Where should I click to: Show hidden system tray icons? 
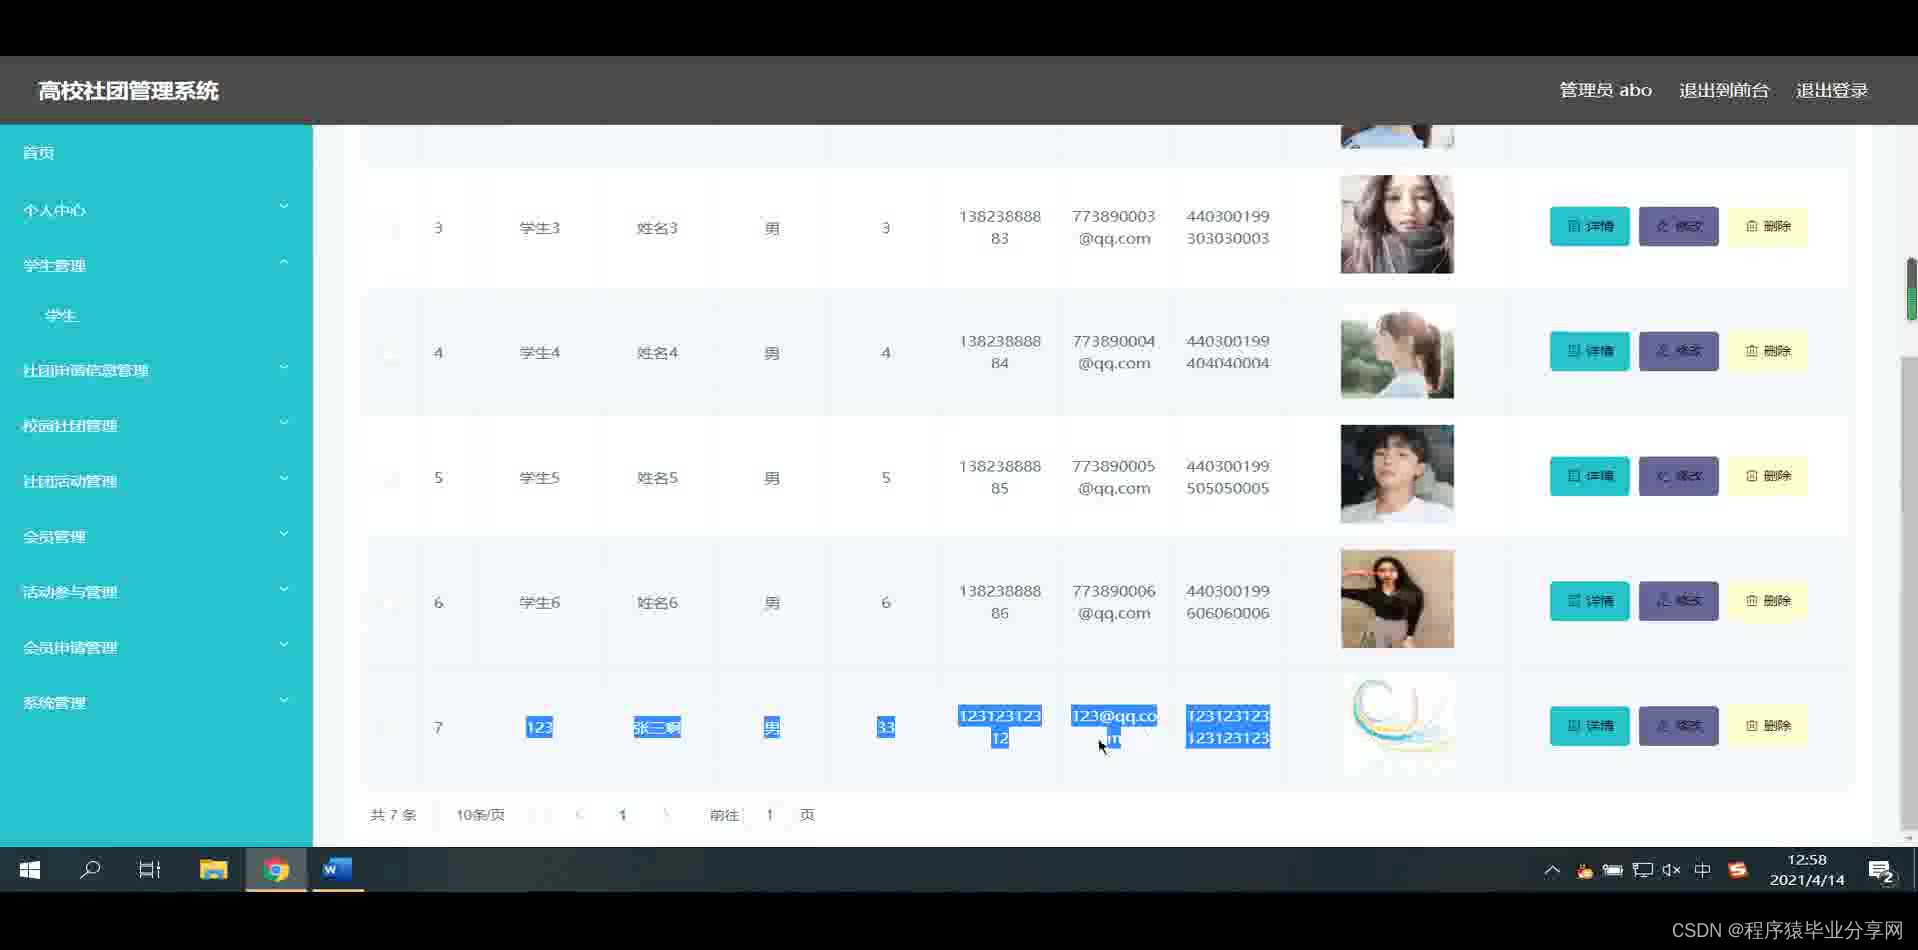[x=1552, y=871]
